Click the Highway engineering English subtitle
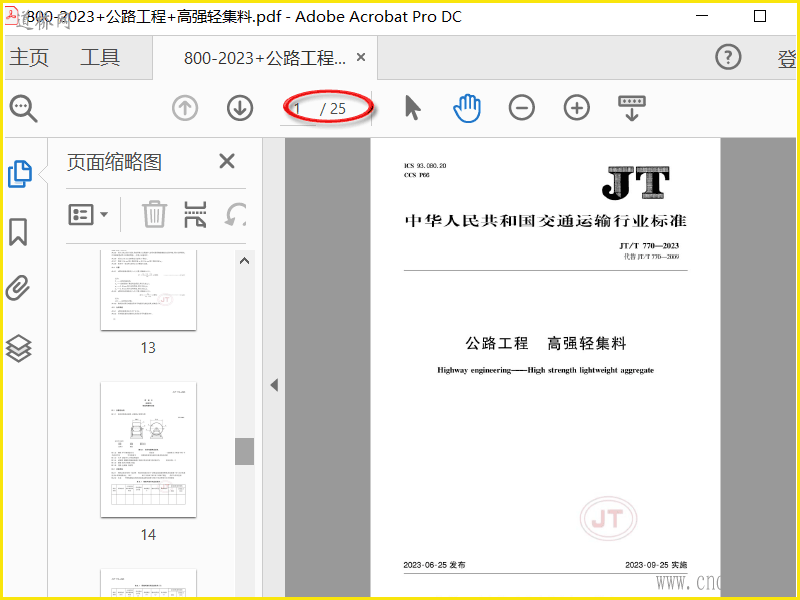 tap(545, 370)
